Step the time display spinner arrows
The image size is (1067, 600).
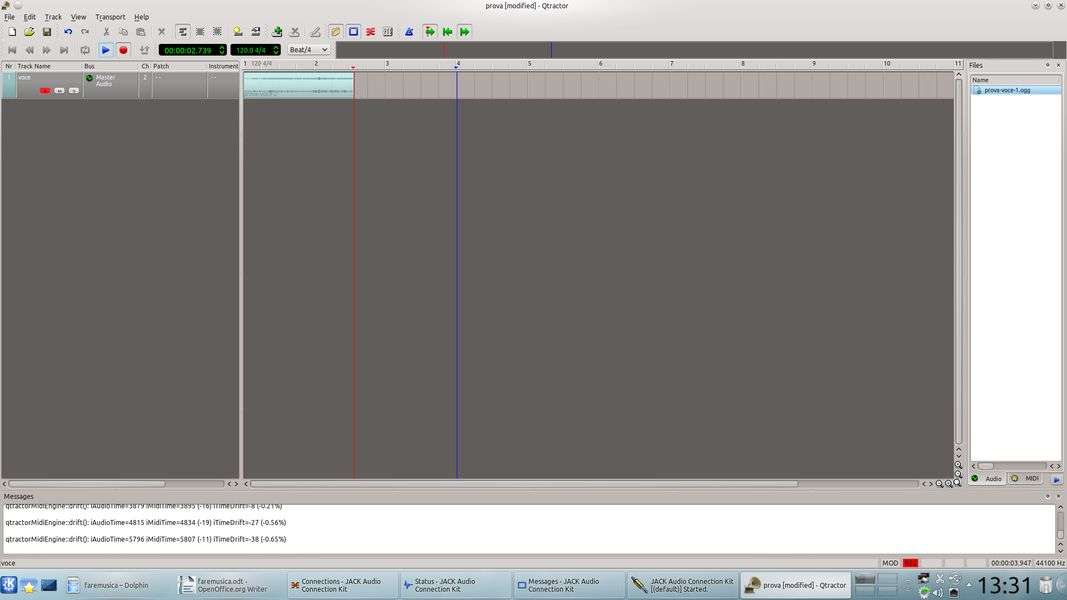[x=222, y=50]
